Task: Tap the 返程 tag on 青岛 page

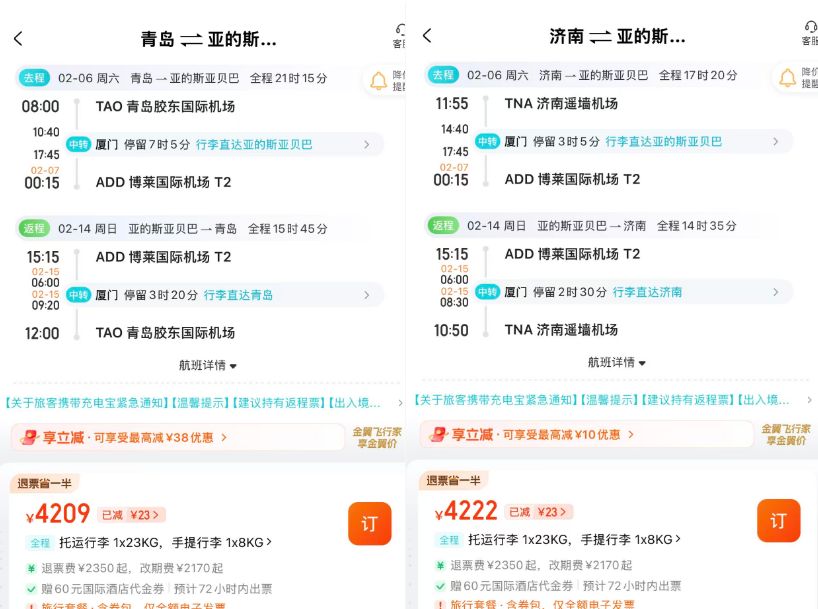Action: [34, 228]
